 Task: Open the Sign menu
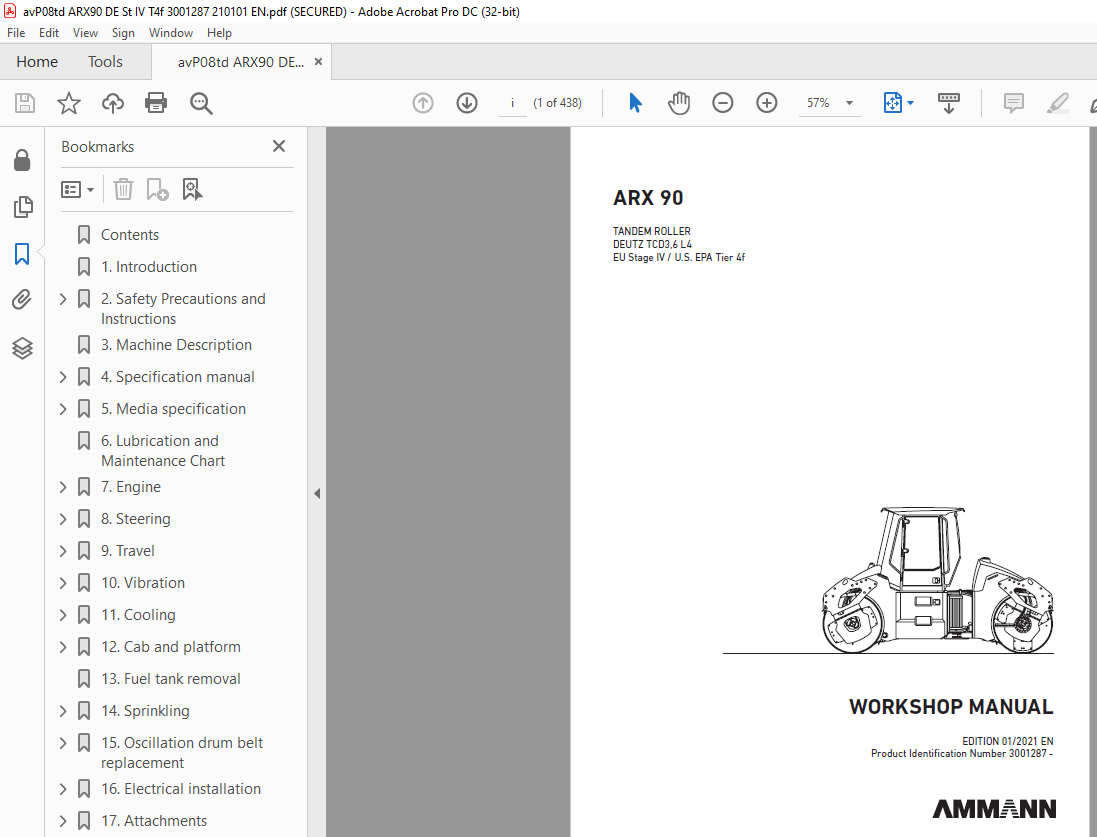pos(123,33)
